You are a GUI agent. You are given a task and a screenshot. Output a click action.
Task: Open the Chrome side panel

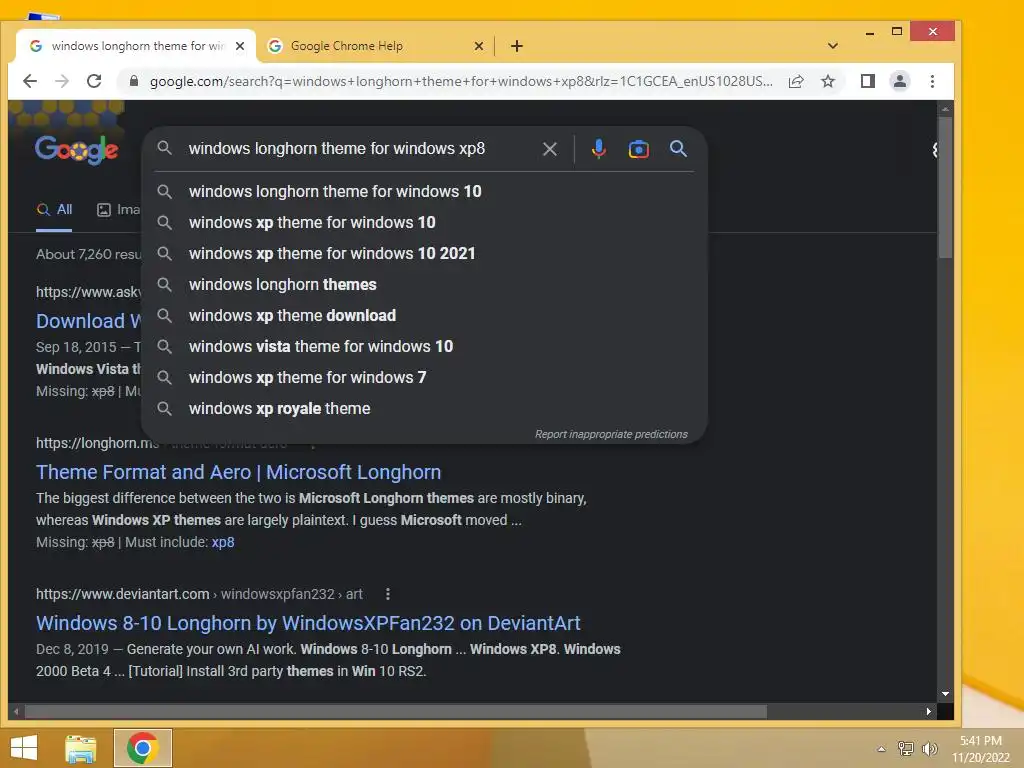867,81
